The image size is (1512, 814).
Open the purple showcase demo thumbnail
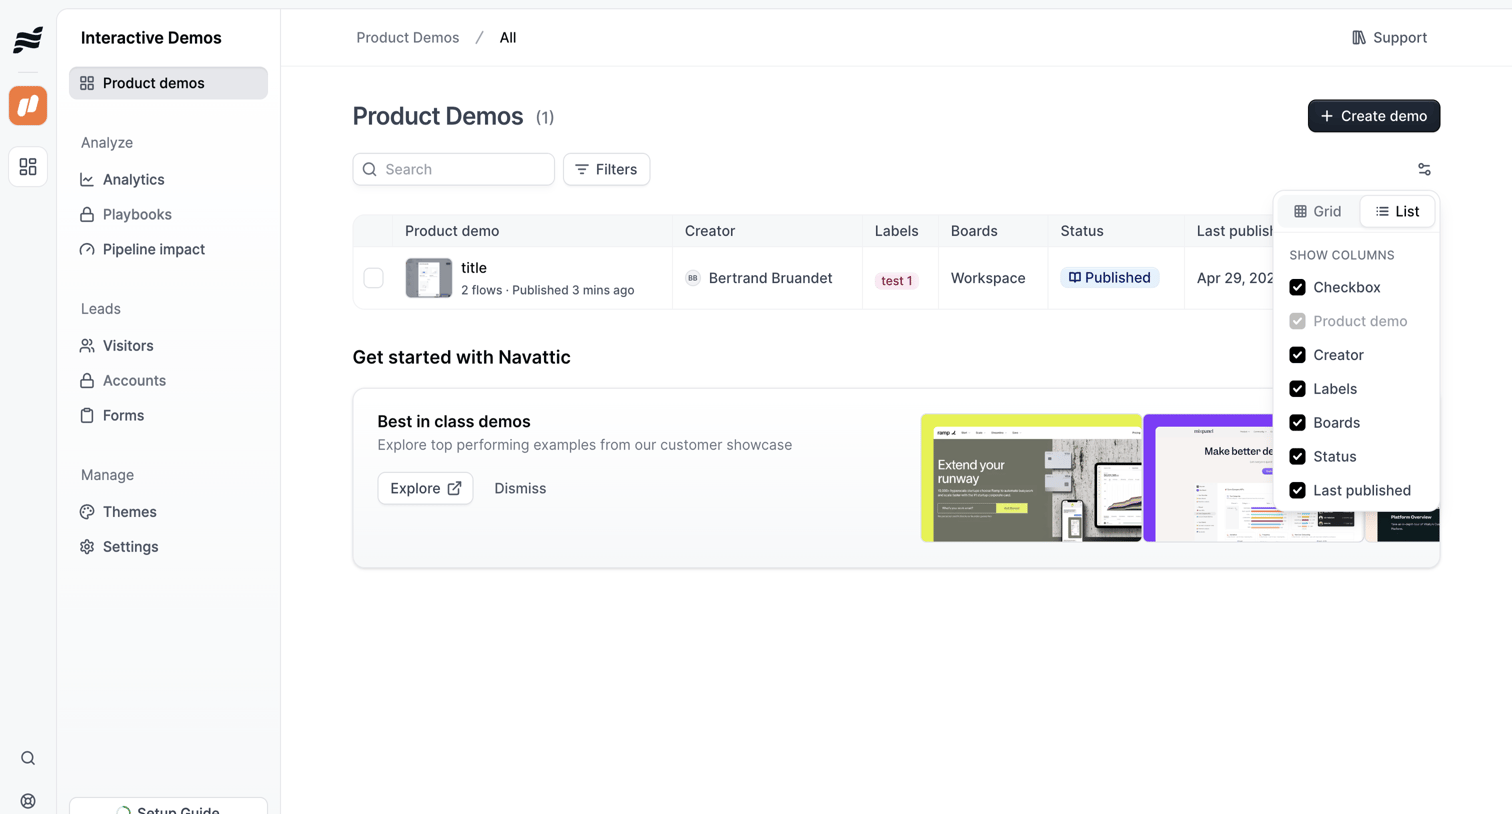pyautogui.click(x=1253, y=478)
